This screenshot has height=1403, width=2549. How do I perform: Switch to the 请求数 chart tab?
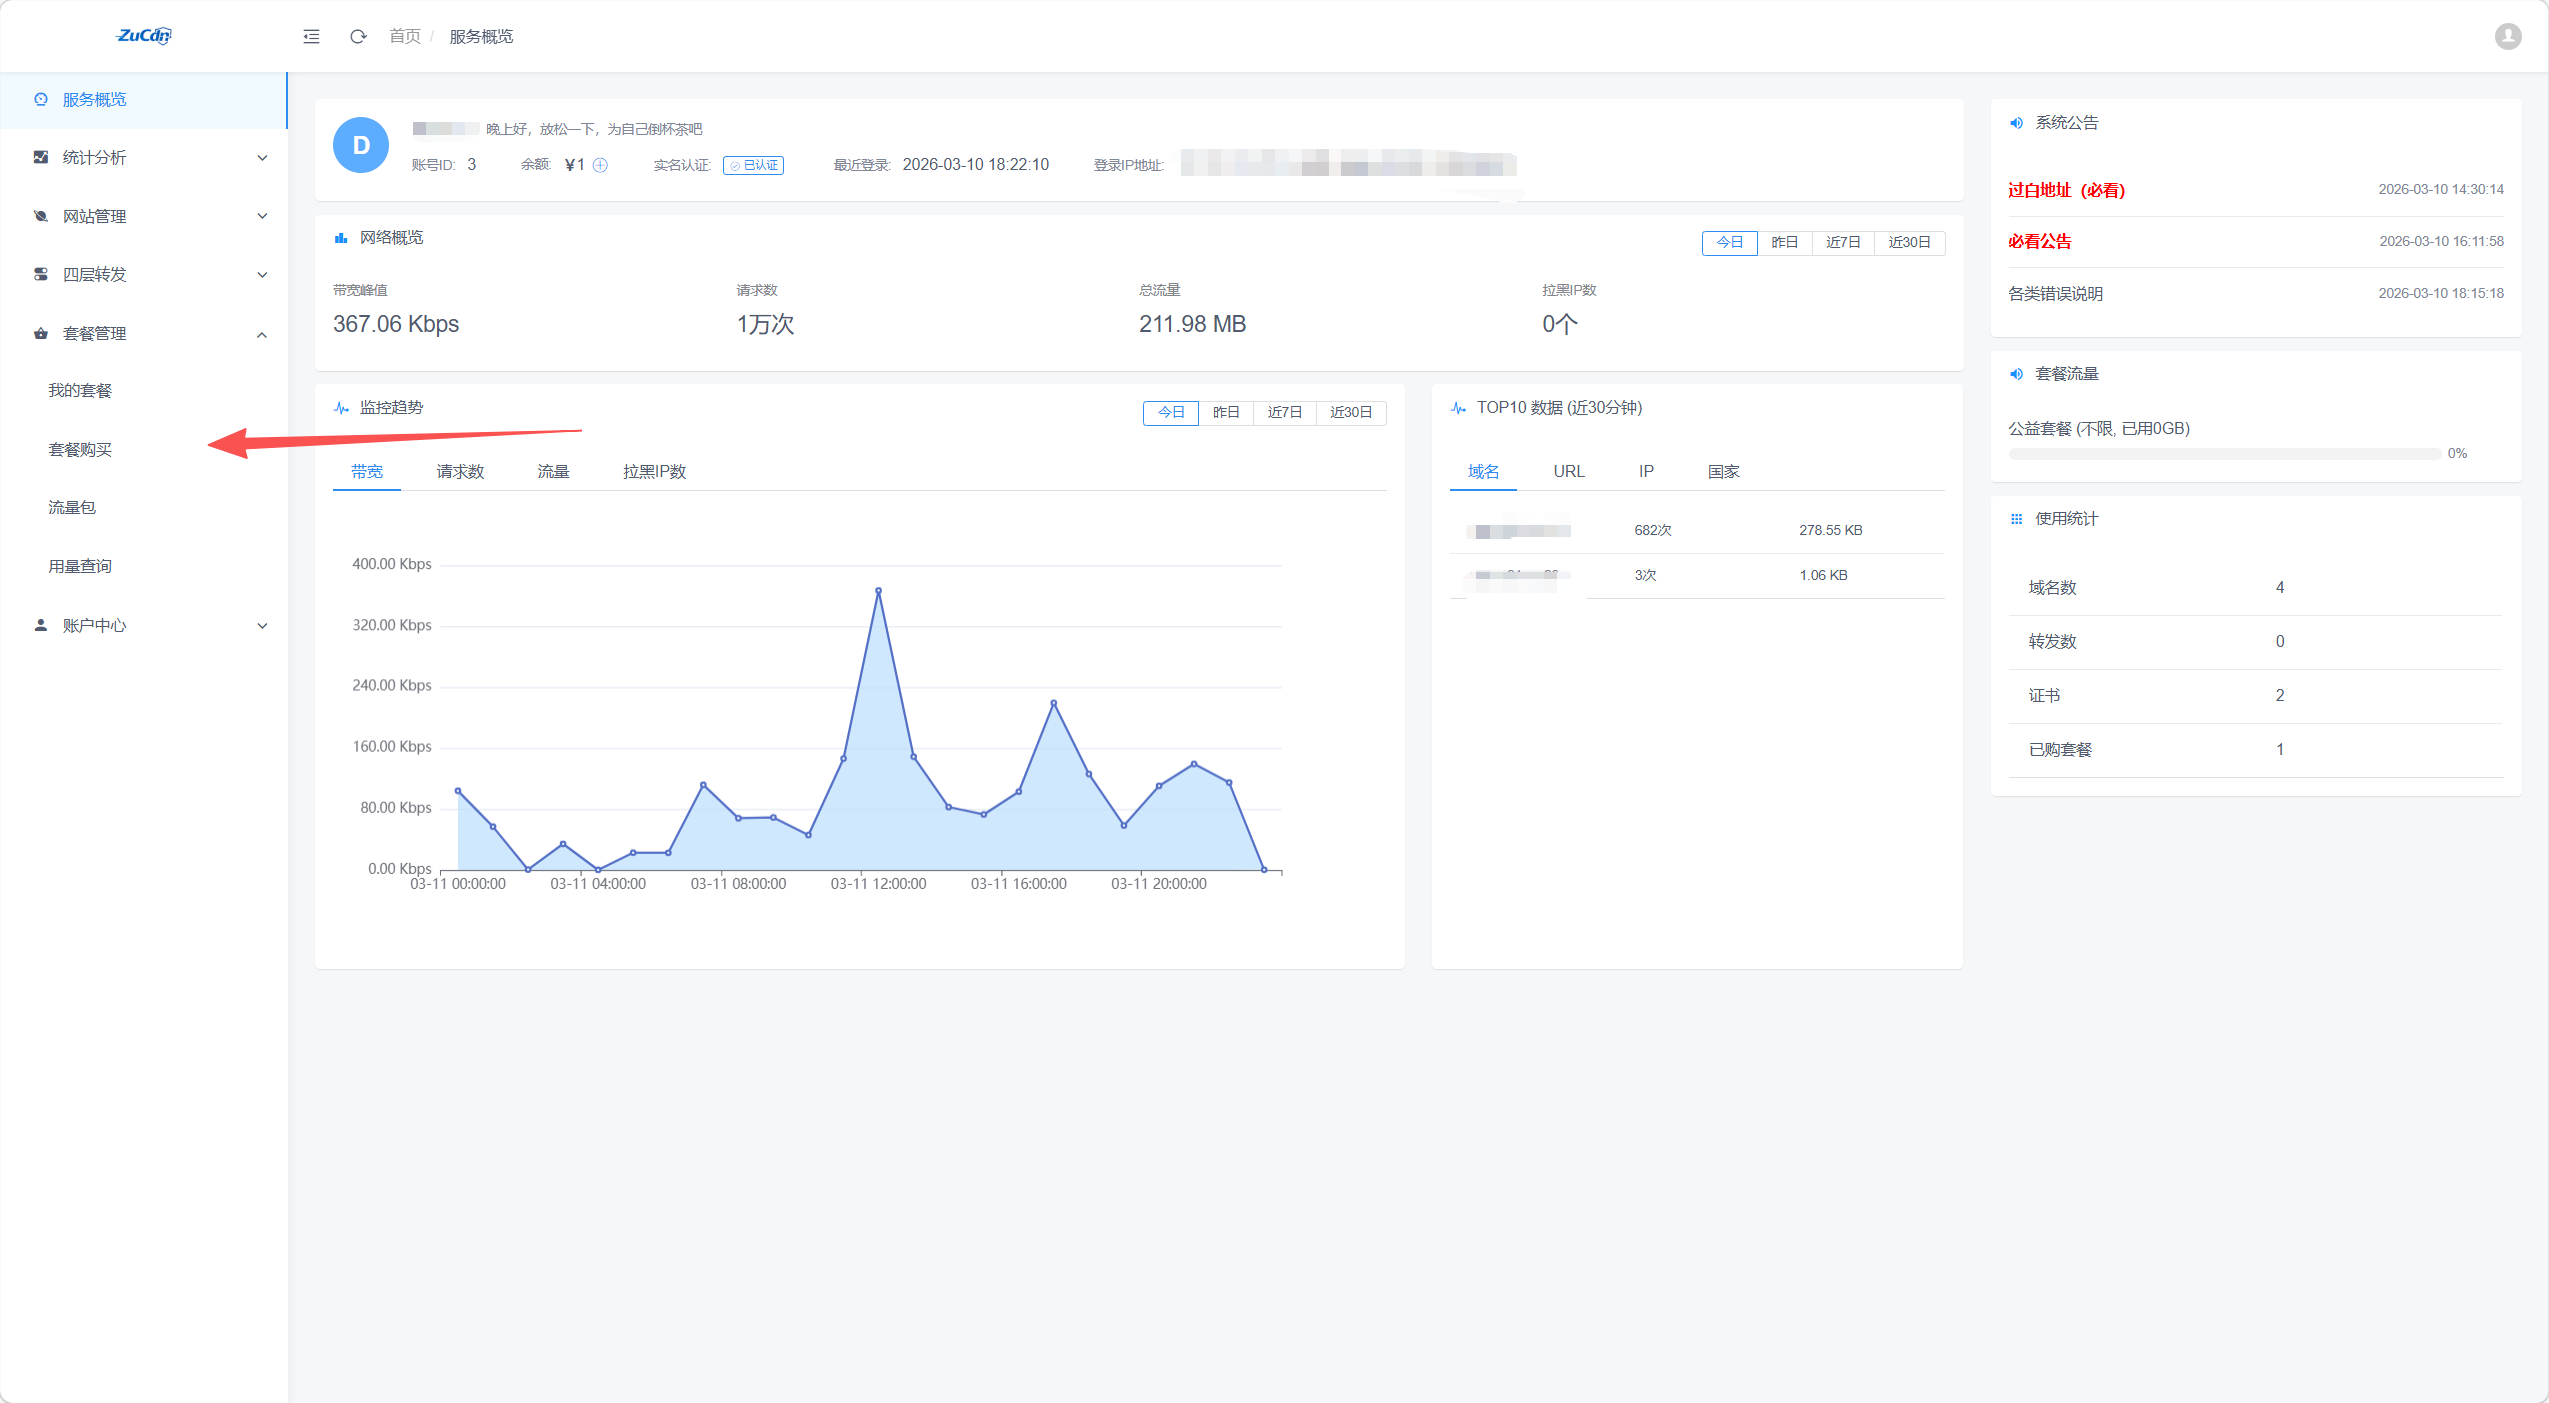pos(460,472)
